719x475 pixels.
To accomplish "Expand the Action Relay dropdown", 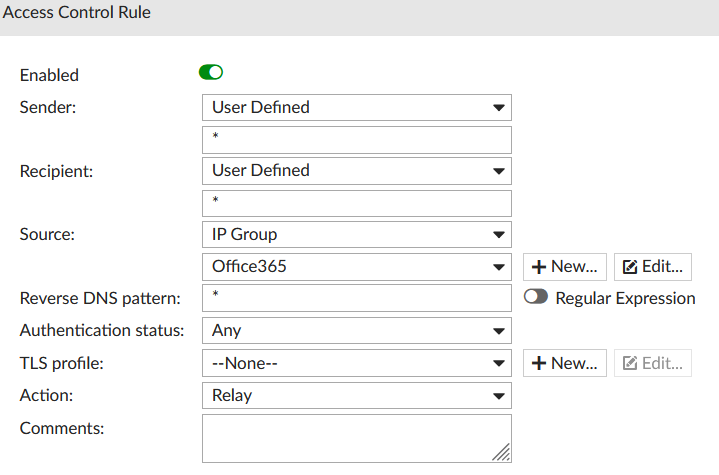I will pyautogui.click(x=356, y=395).
